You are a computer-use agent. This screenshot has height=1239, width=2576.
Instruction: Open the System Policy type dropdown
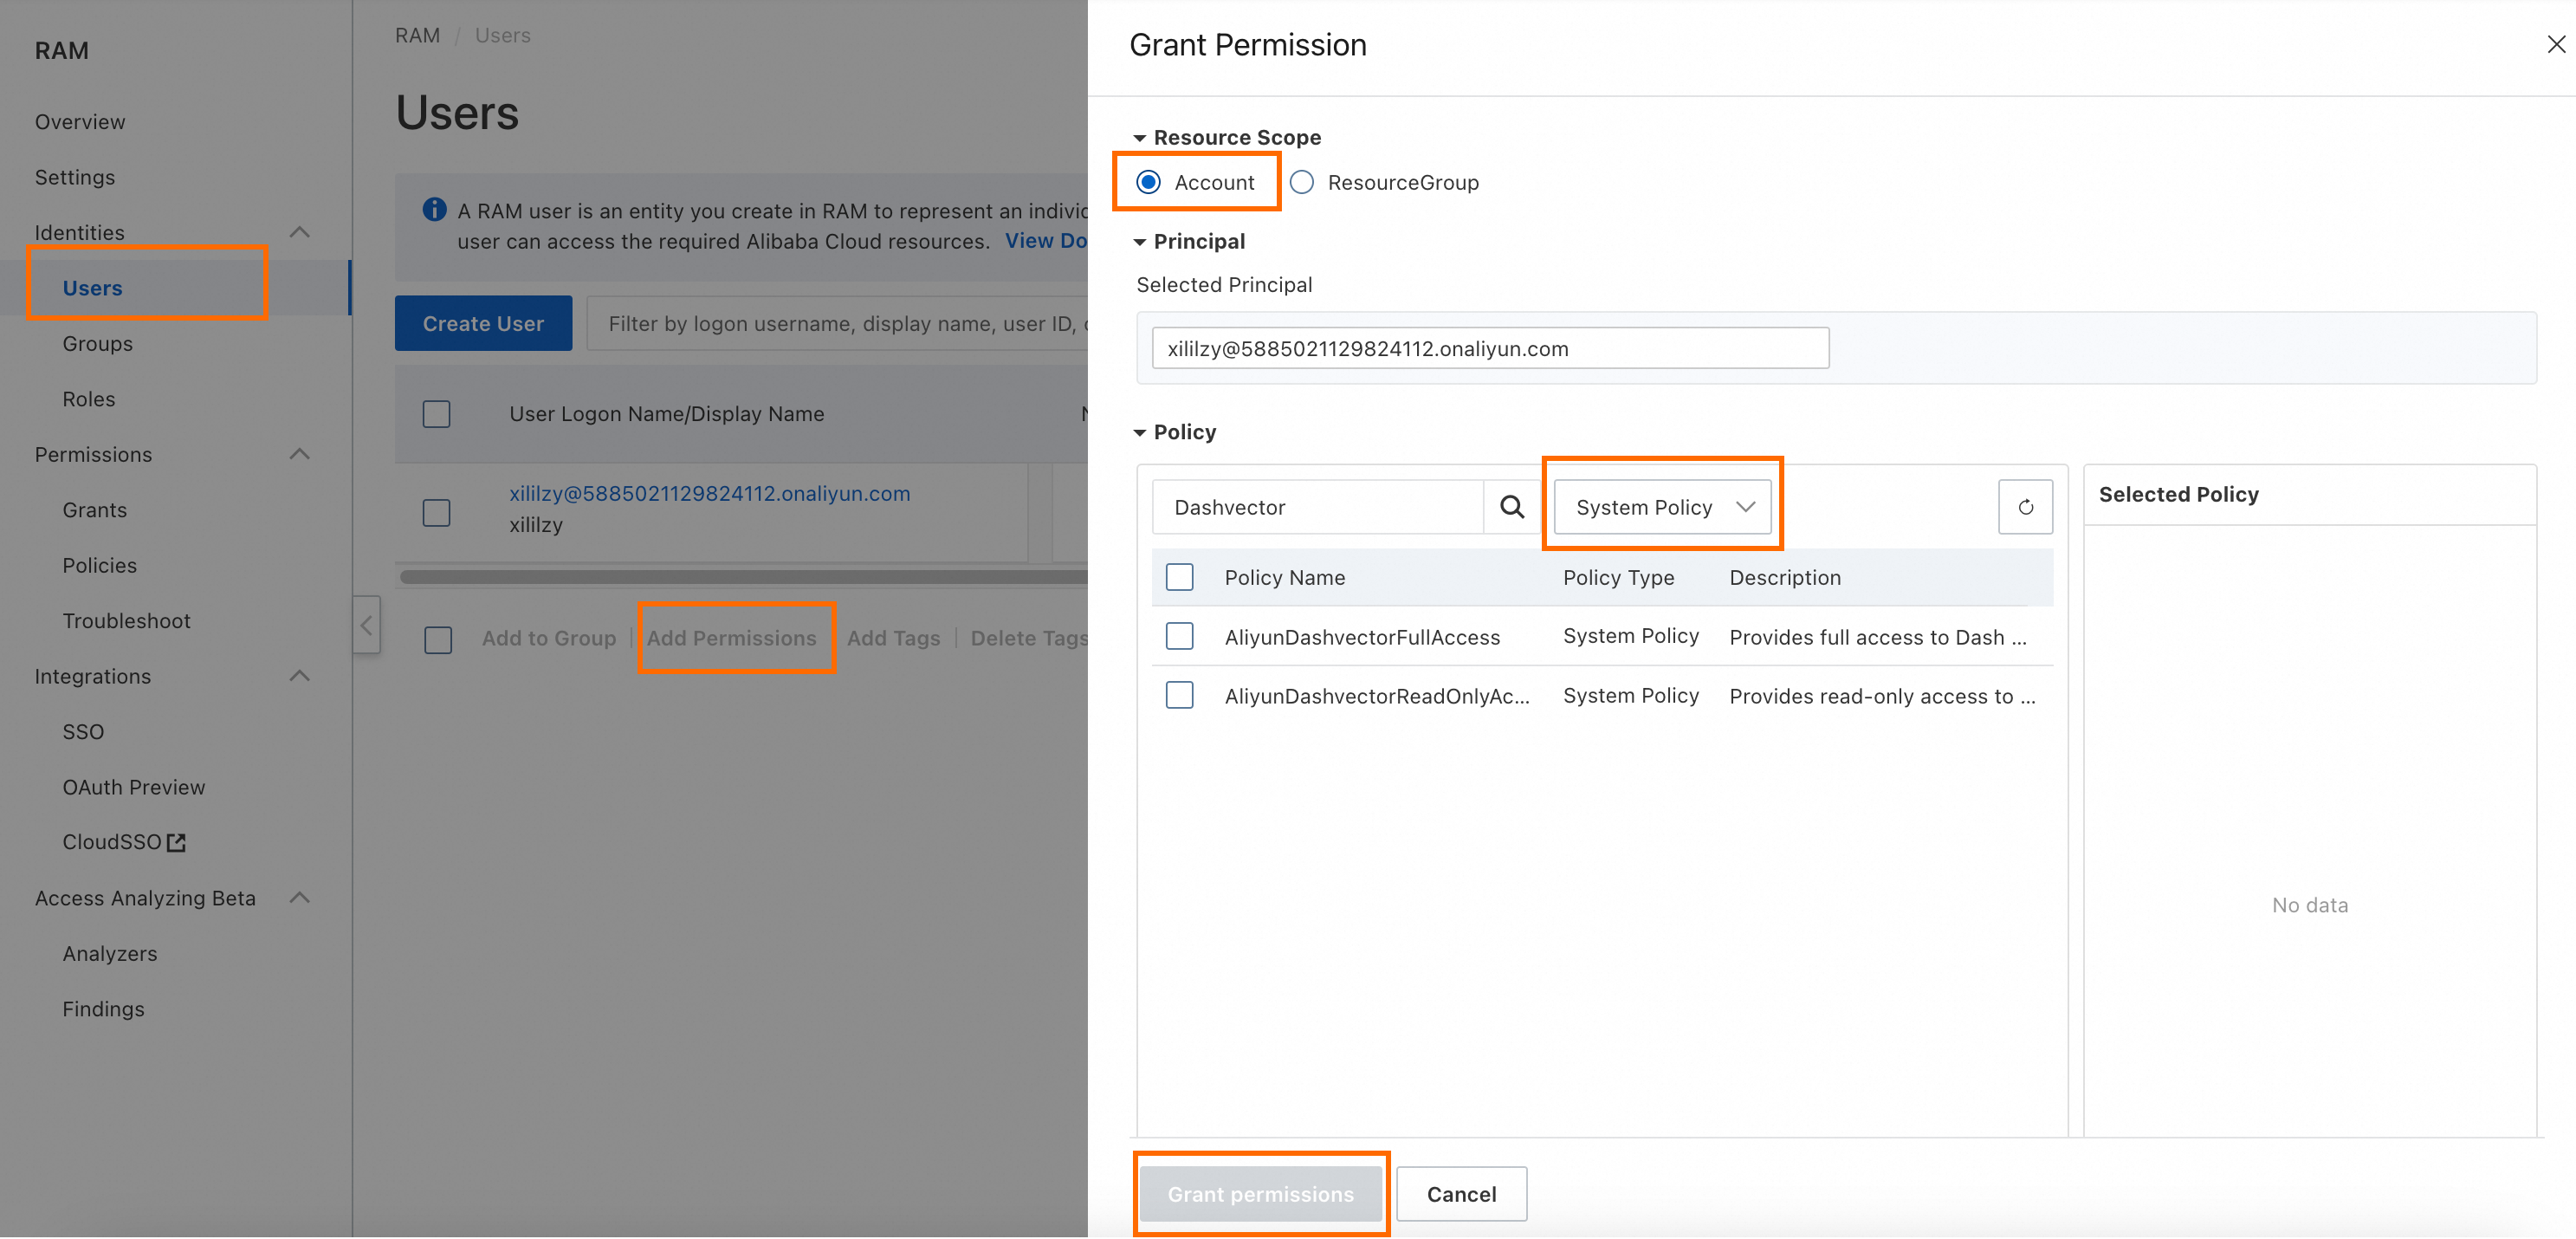point(1662,507)
